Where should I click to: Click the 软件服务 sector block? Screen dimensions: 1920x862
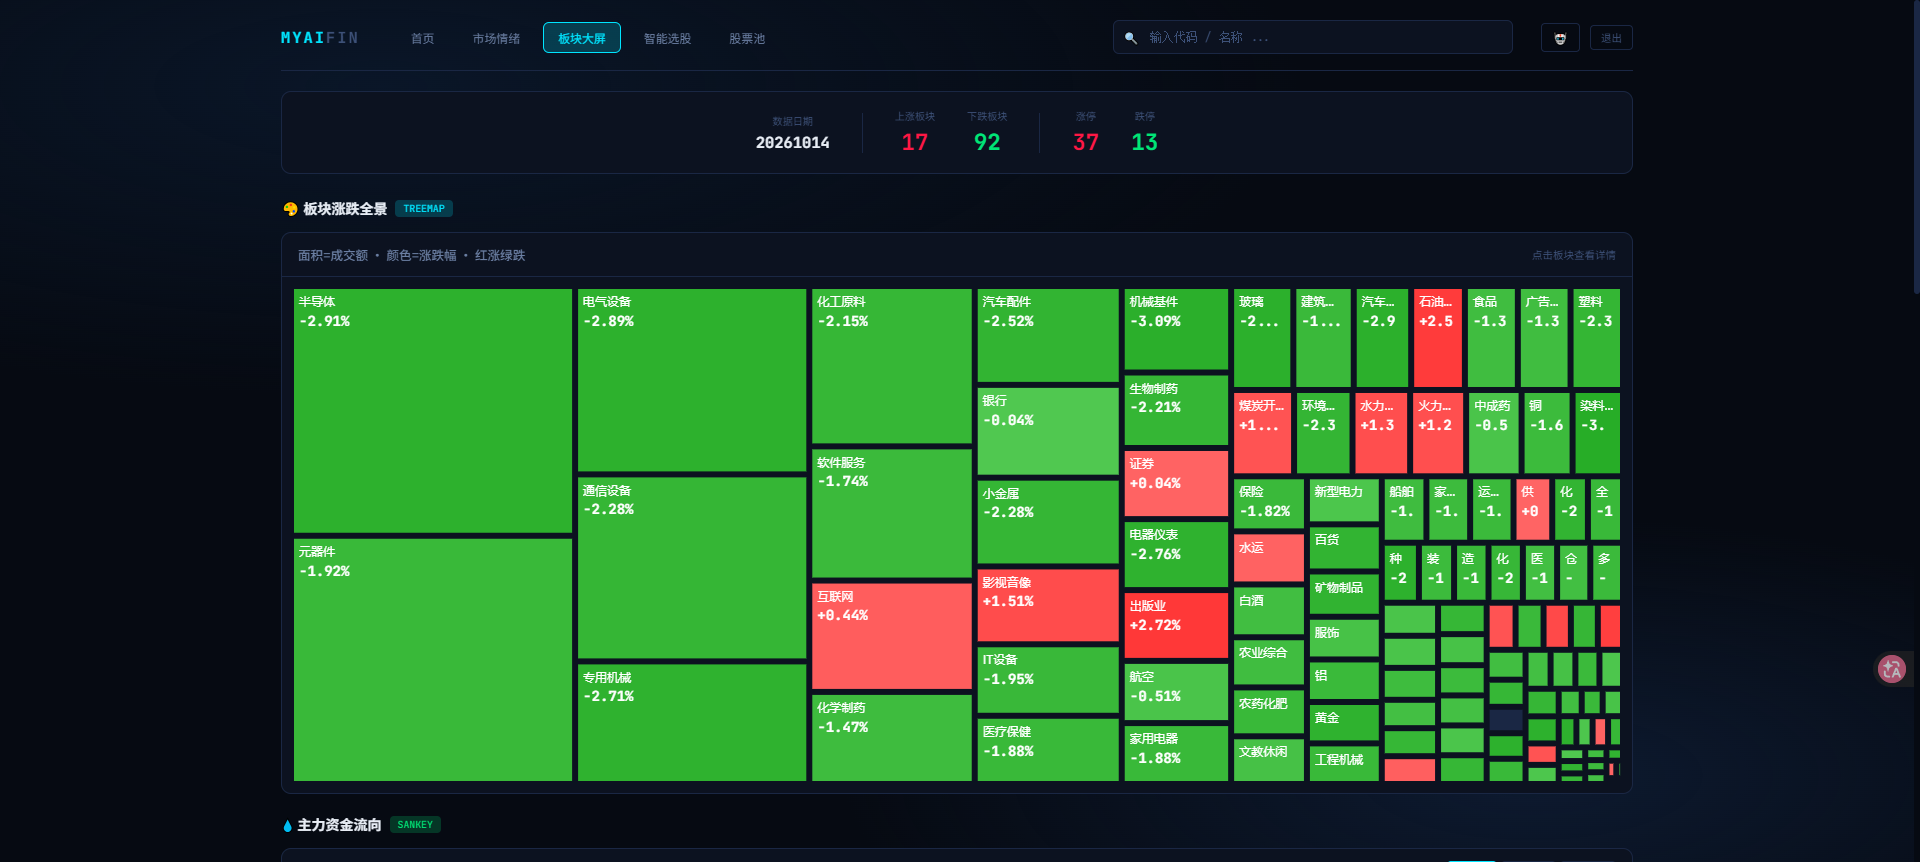pyautogui.click(x=892, y=513)
